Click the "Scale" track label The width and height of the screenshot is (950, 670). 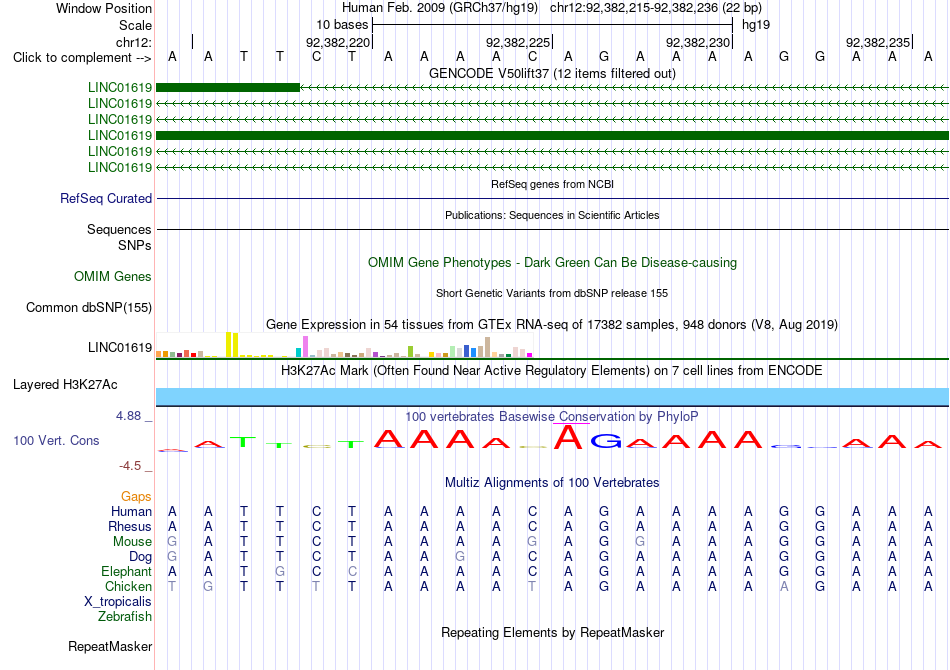tap(135, 25)
